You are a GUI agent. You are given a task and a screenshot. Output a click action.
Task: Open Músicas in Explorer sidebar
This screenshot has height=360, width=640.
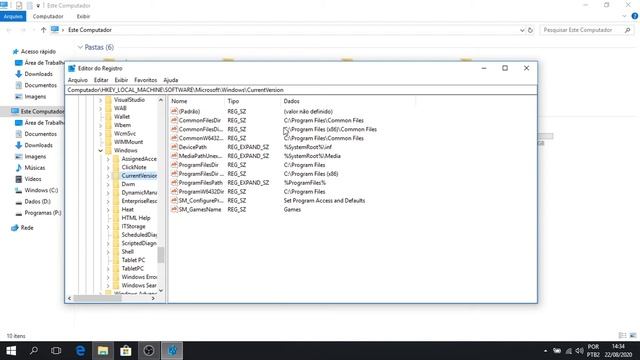(x=35, y=168)
